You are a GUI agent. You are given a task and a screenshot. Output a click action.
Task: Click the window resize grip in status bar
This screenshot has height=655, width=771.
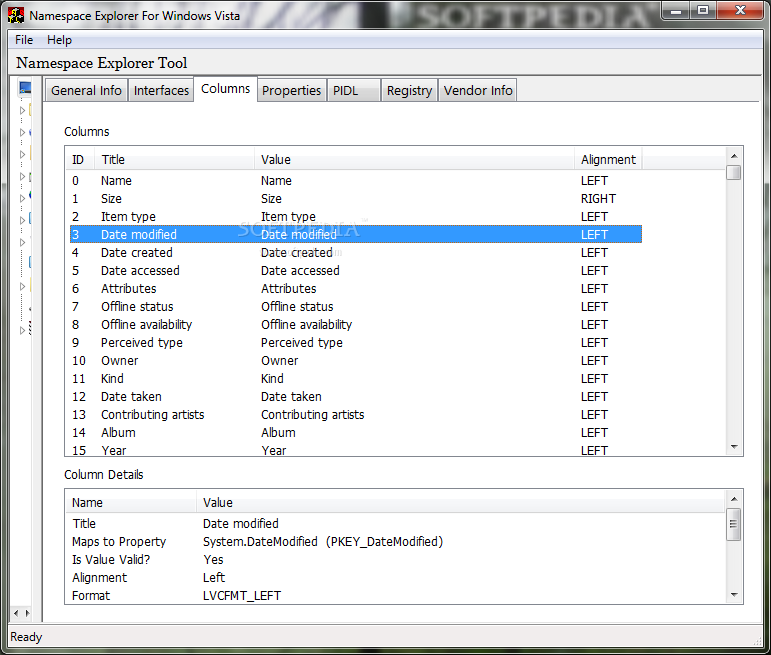[757, 641]
